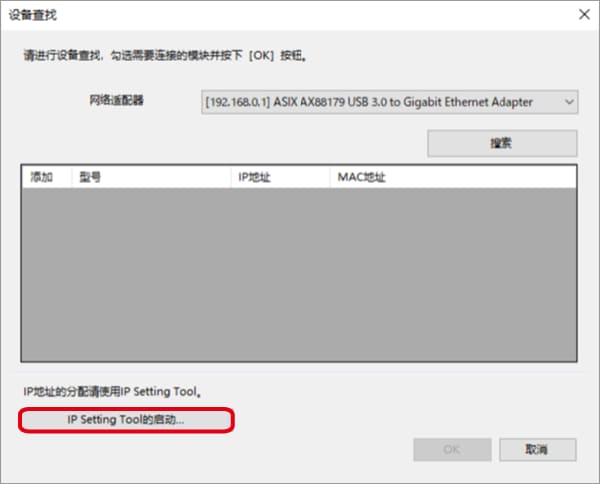Confirm with the grayed-out OK button
This screenshot has height=484, width=600.
click(452, 450)
